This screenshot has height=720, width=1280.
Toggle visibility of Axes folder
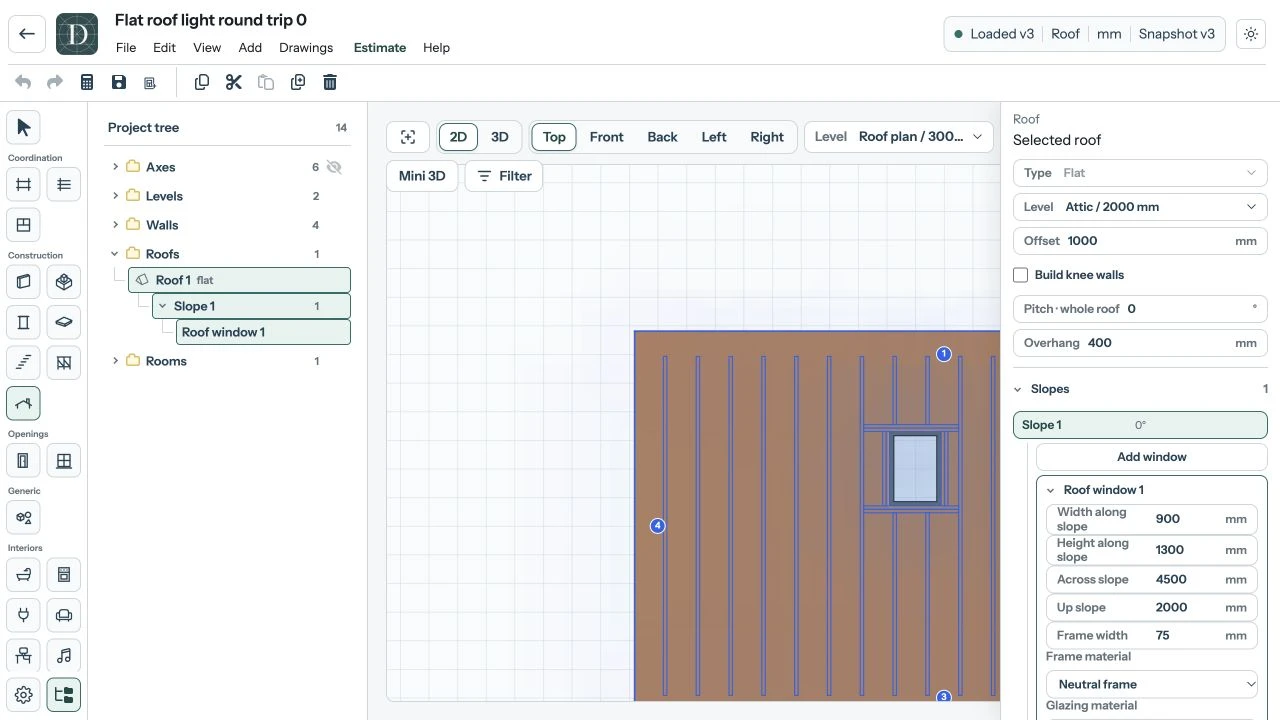[334, 167]
